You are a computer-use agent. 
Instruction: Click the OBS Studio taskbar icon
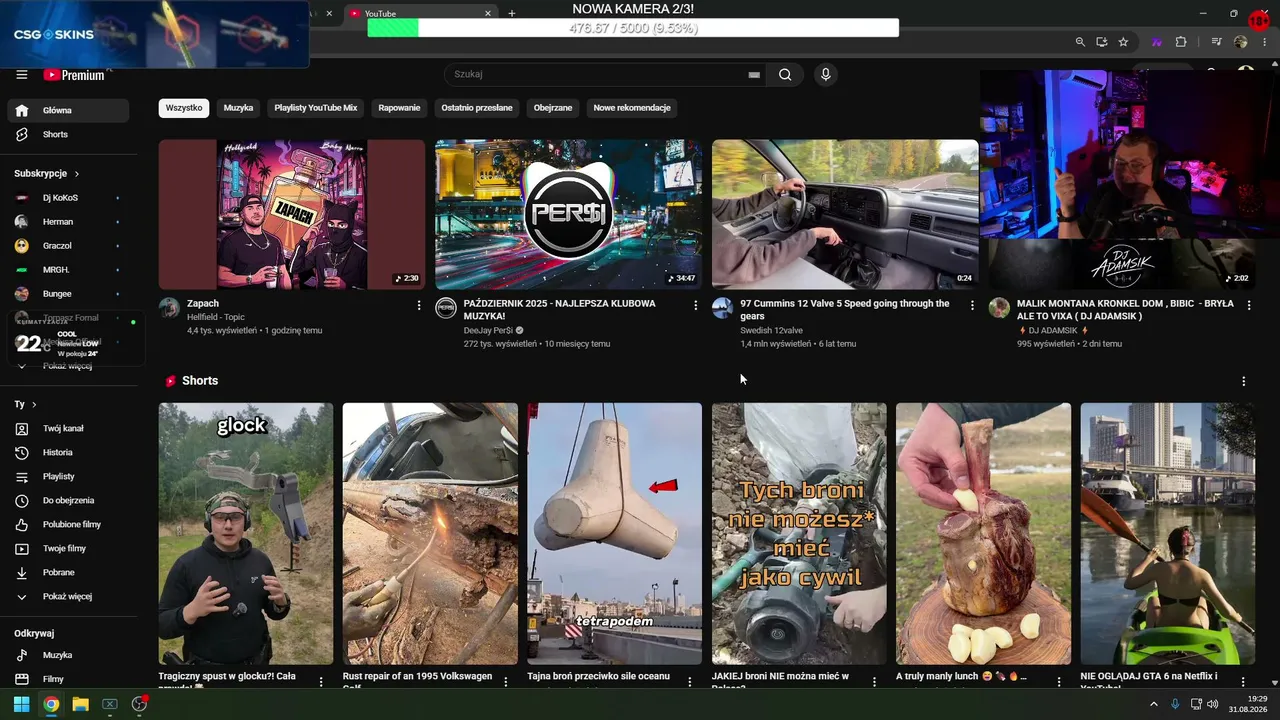click(139, 704)
